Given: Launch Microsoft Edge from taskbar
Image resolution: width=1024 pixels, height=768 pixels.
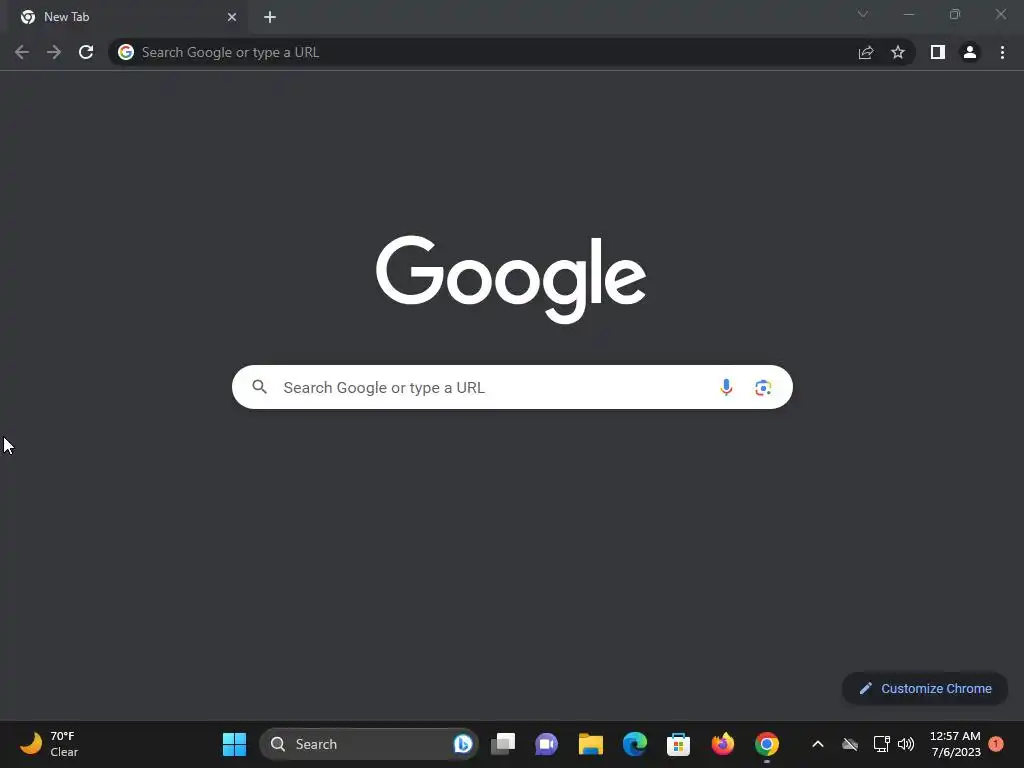Looking at the screenshot, I should click(x=635, y=744).
